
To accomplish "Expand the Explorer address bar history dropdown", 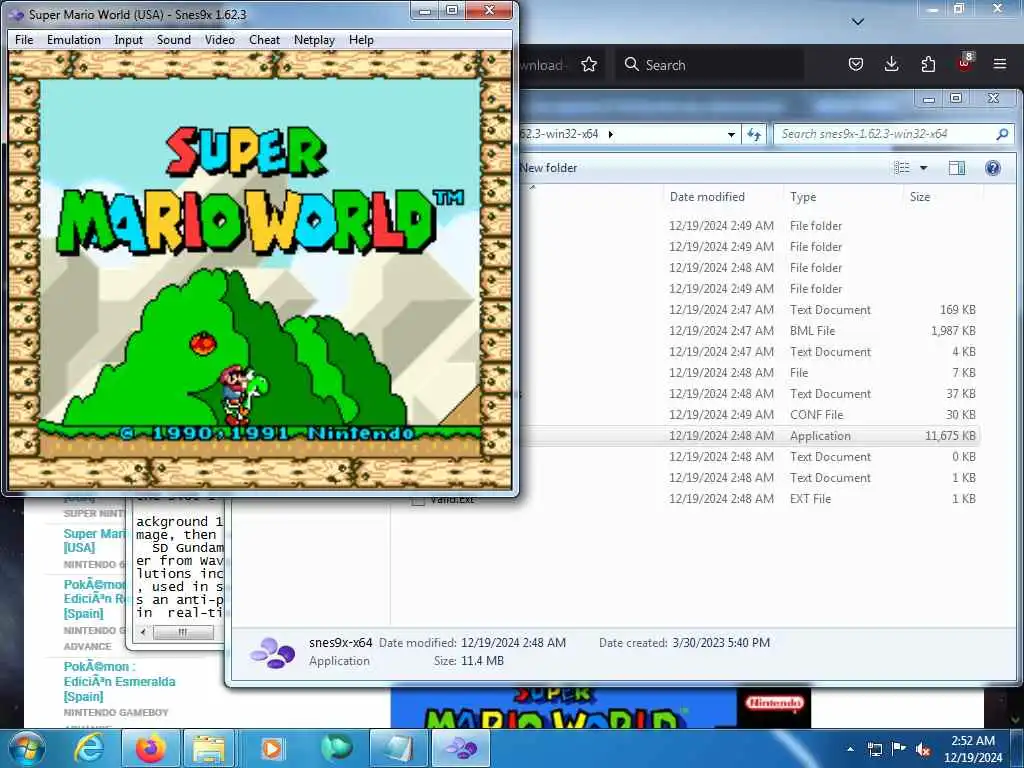I will pos(731,135).
